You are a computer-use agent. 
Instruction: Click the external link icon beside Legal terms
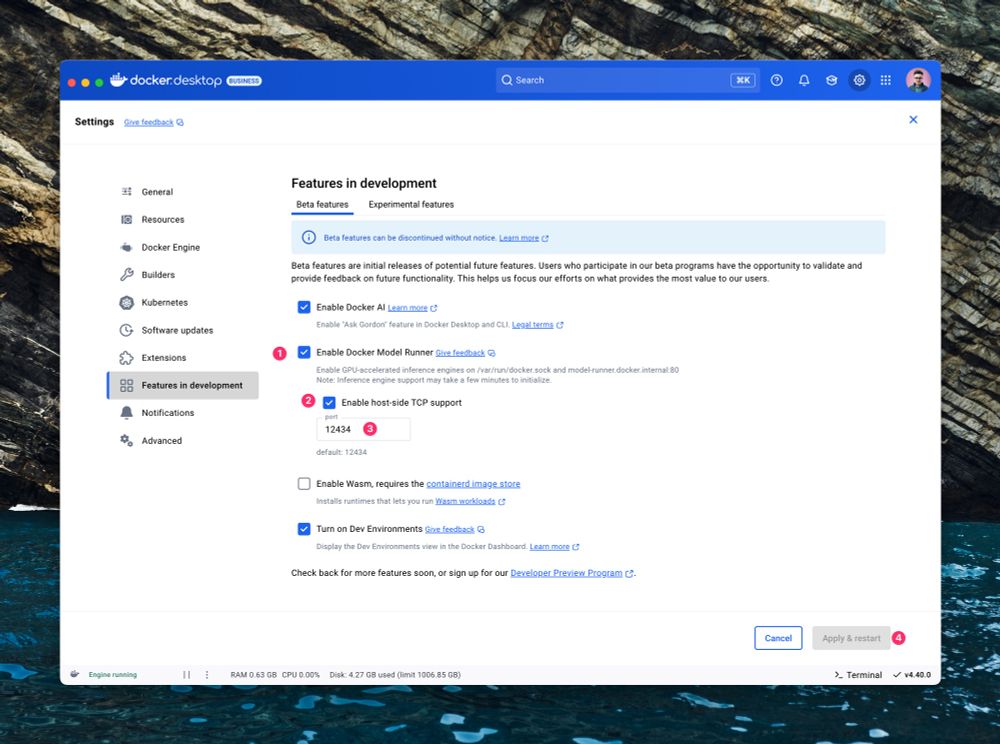[560, 325]
